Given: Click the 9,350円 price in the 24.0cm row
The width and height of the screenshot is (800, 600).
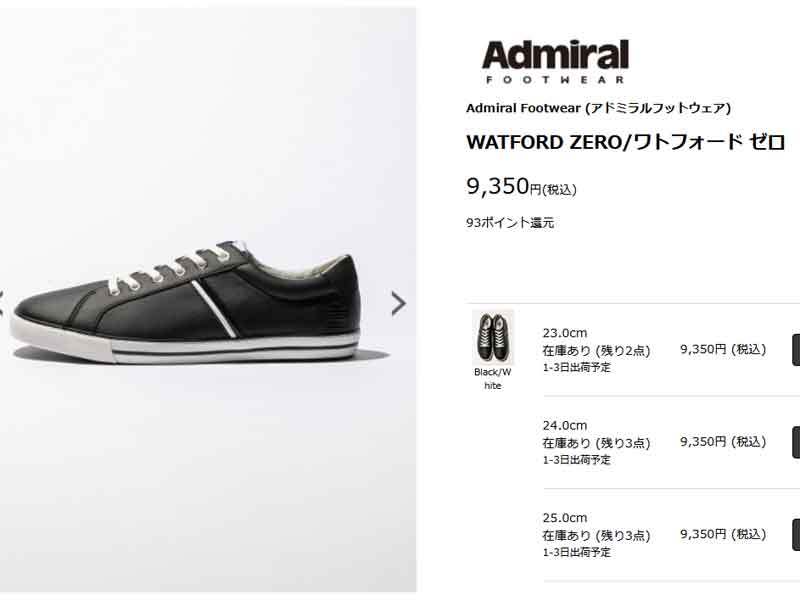Looking at the screenshot, I should [723, 442].
